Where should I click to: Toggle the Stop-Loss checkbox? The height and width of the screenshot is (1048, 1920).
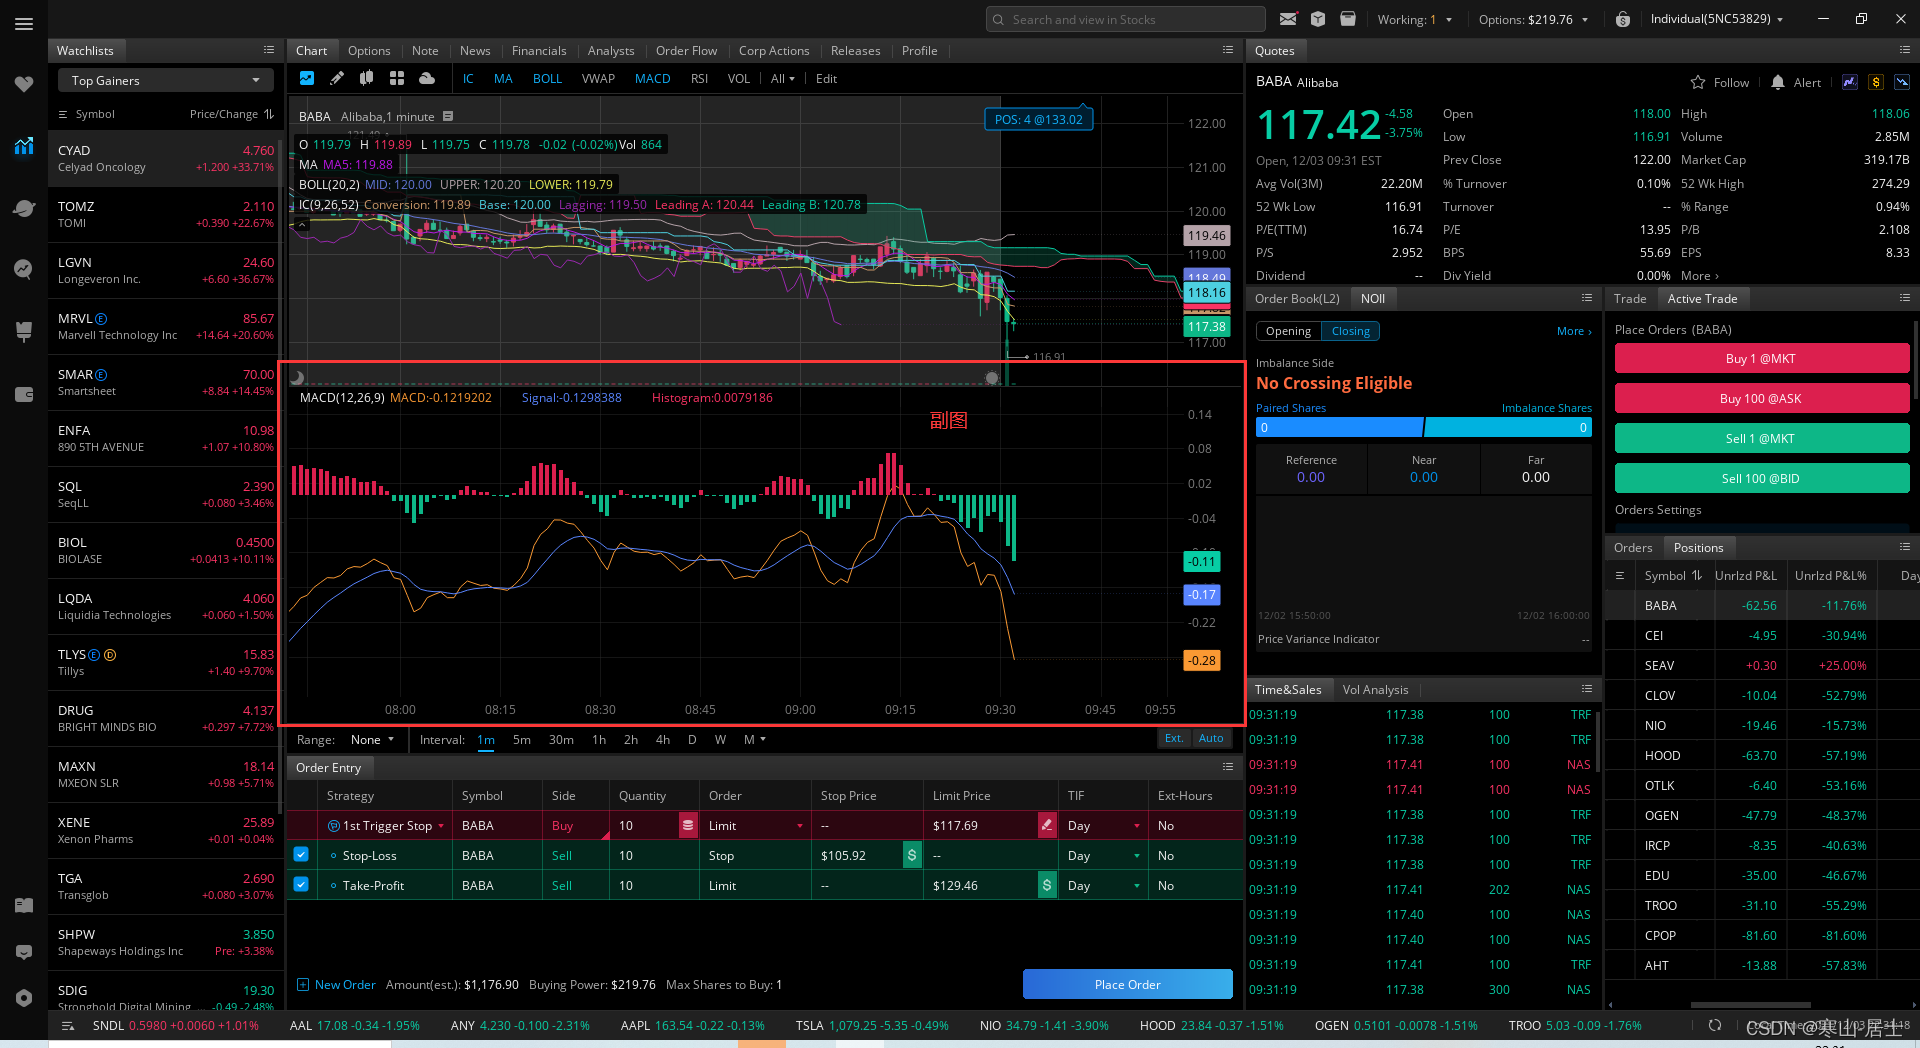coord(301,855)
